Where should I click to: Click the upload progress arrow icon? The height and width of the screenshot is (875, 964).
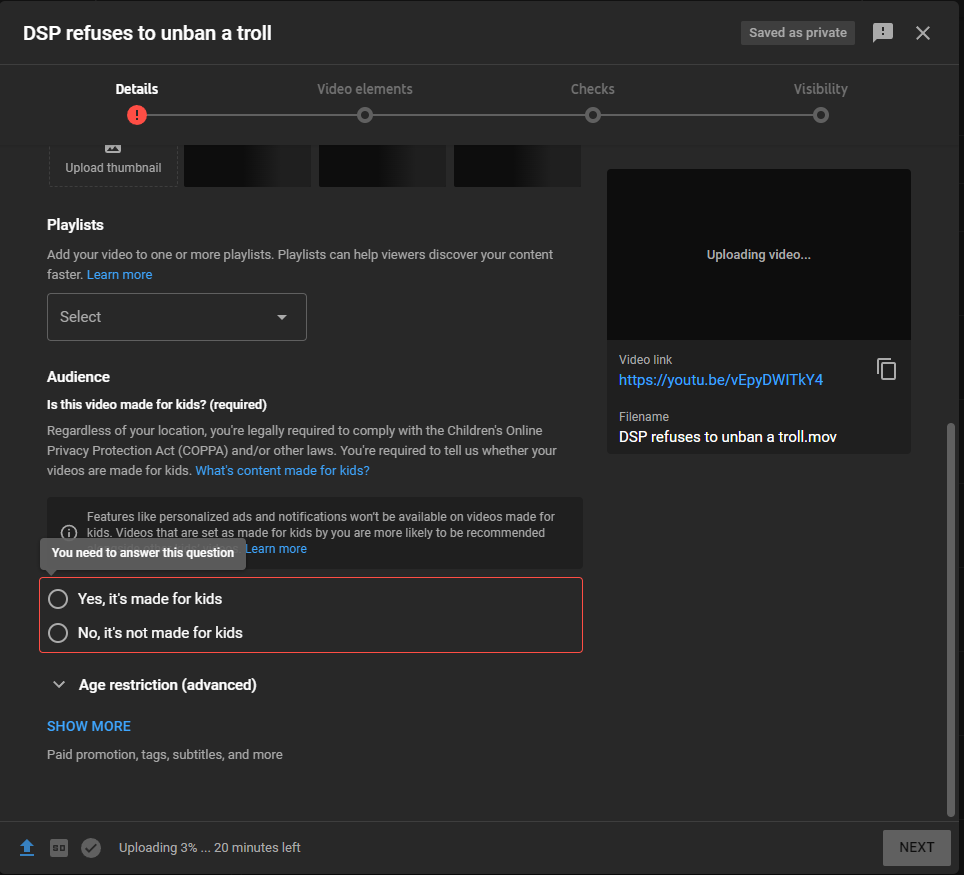[x=26, y=847]
